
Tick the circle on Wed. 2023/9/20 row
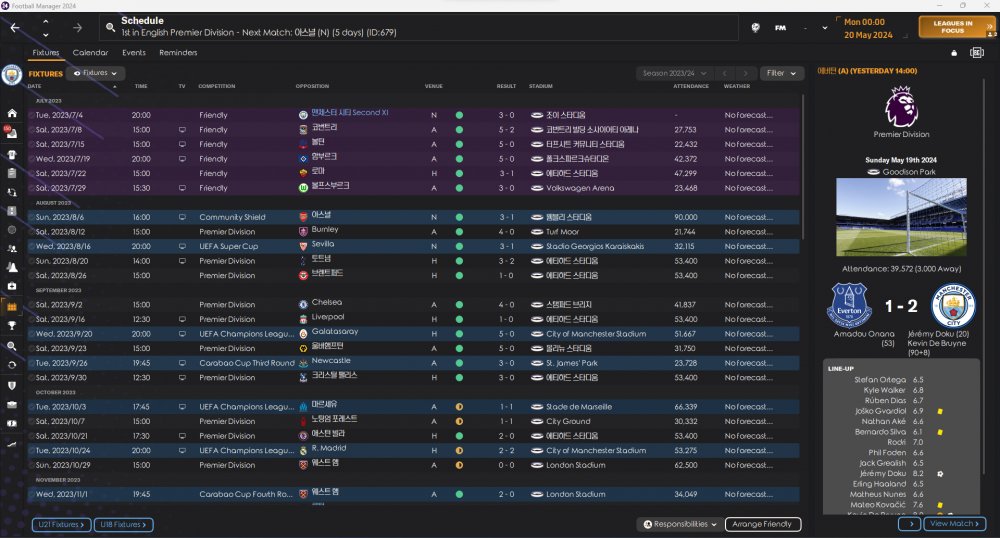(31, 334)
